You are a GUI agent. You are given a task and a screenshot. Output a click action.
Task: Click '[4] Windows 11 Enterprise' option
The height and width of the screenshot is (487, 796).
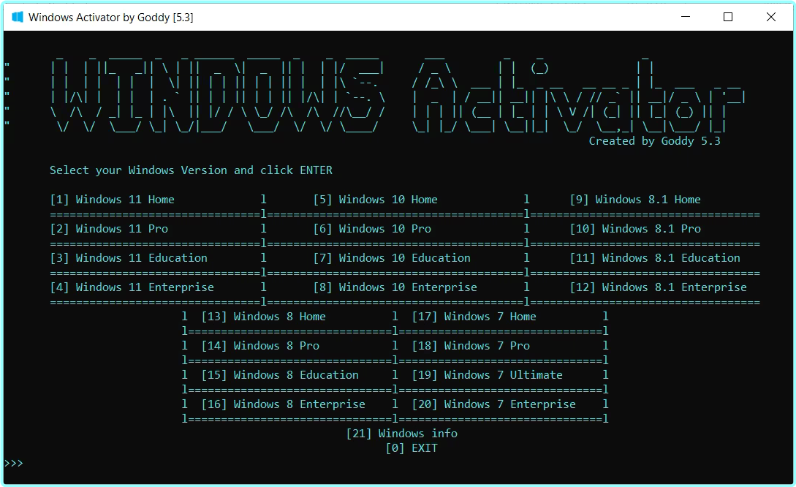132,287
